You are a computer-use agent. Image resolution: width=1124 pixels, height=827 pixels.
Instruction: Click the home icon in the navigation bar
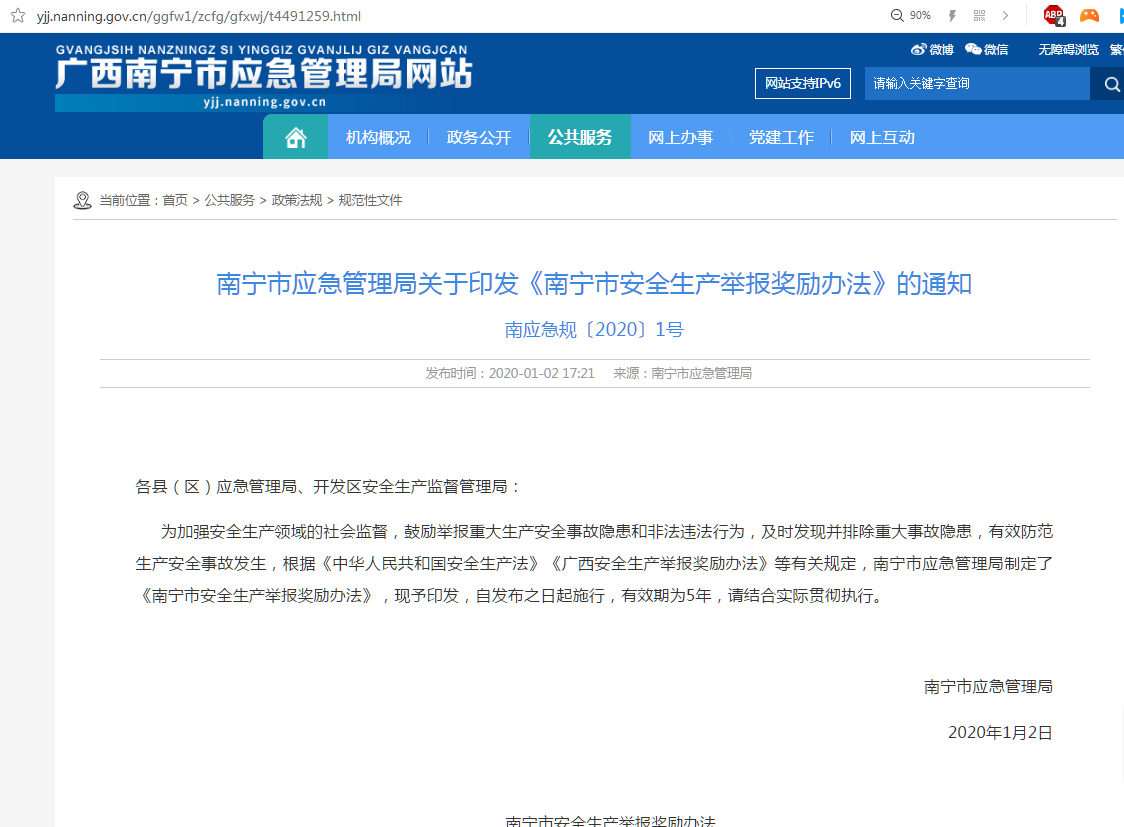295,138
